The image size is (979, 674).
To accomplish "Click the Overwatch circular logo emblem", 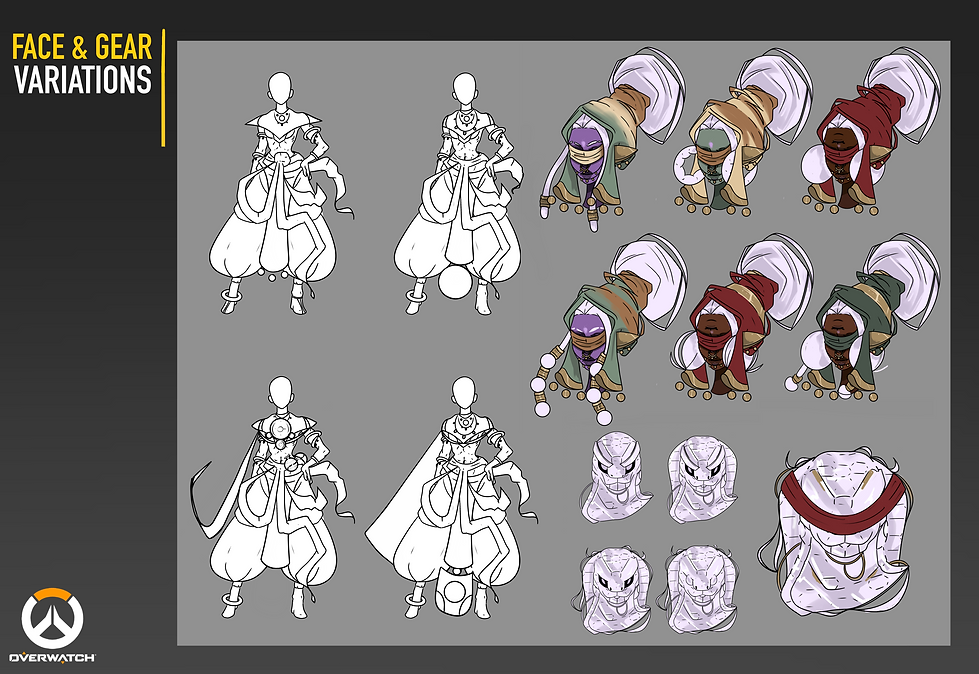I will [x=52, y=618].
